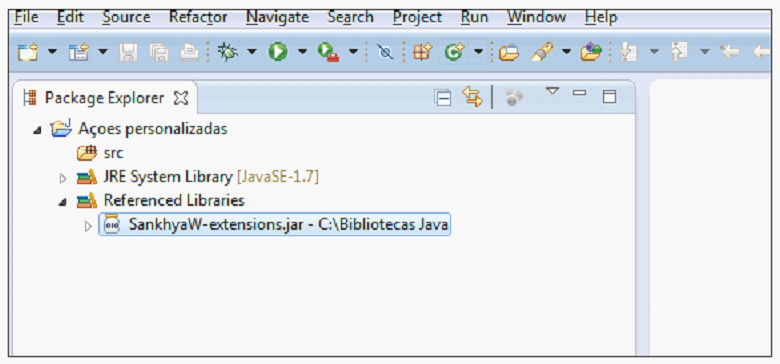Open the Run configurations dropdown arrow
This screenshot has height=364, width=780.
click(x=302, y=51)
